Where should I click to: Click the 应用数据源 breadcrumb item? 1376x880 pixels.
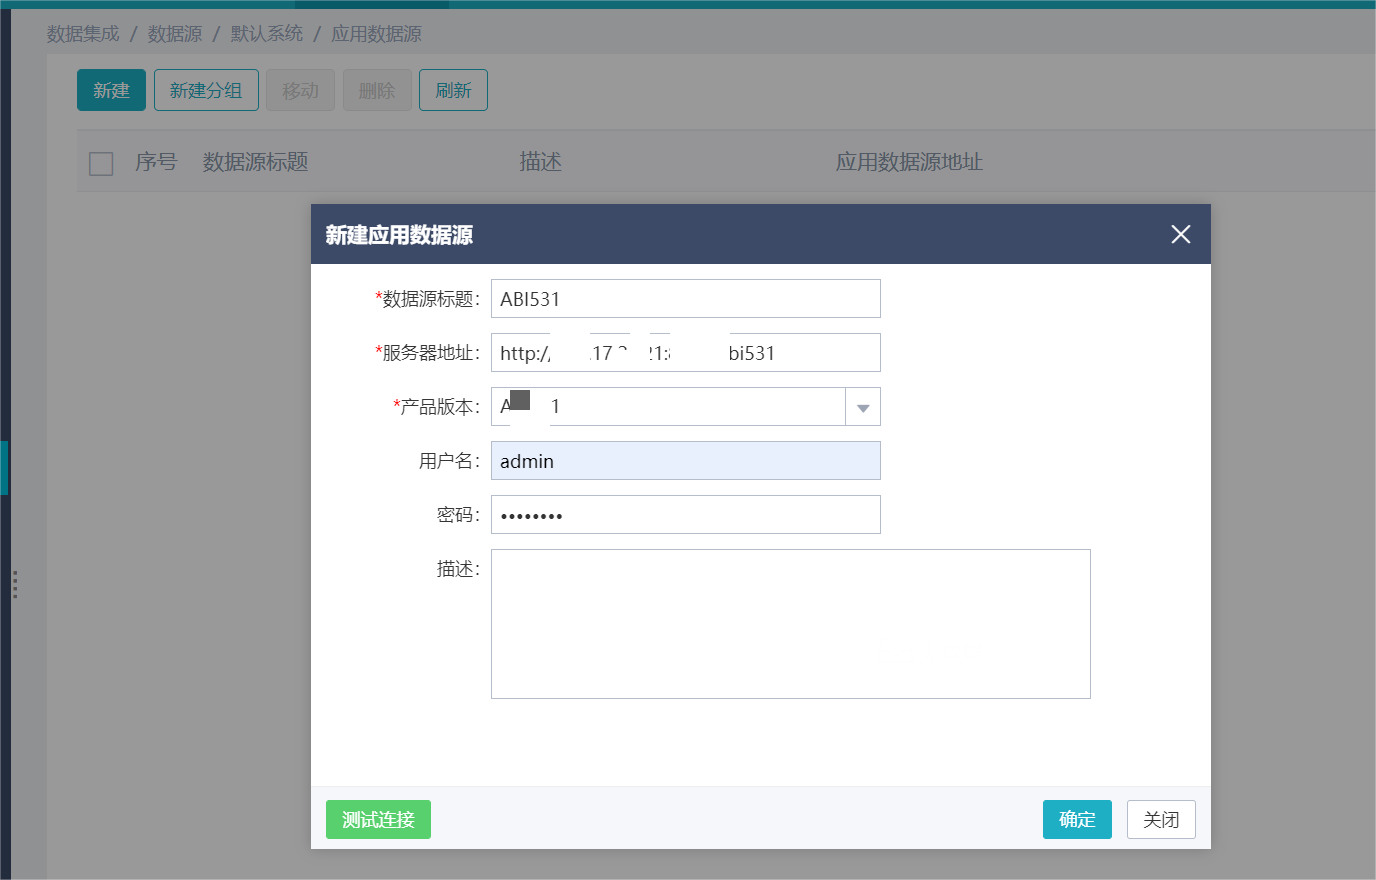tap(377, 33)
